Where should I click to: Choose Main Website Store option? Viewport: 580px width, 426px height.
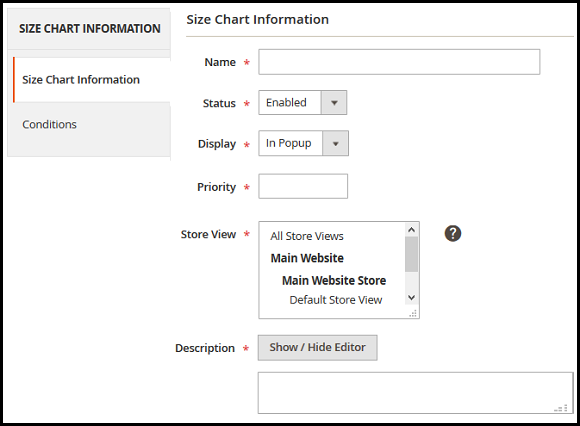pos(334,280)
